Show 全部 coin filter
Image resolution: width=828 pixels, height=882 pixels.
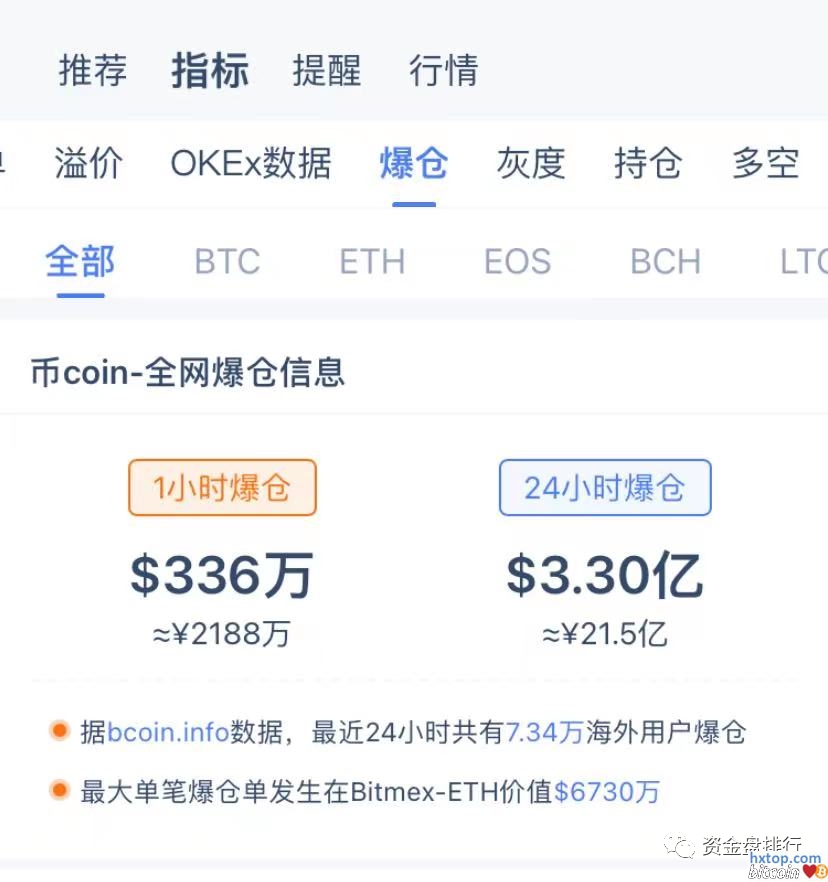pos(80,262)
